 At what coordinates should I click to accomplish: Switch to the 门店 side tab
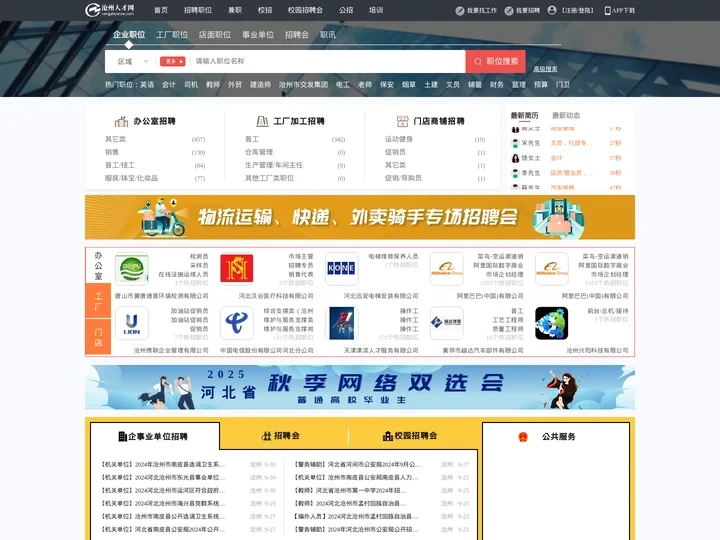click(x=98, y=337)
